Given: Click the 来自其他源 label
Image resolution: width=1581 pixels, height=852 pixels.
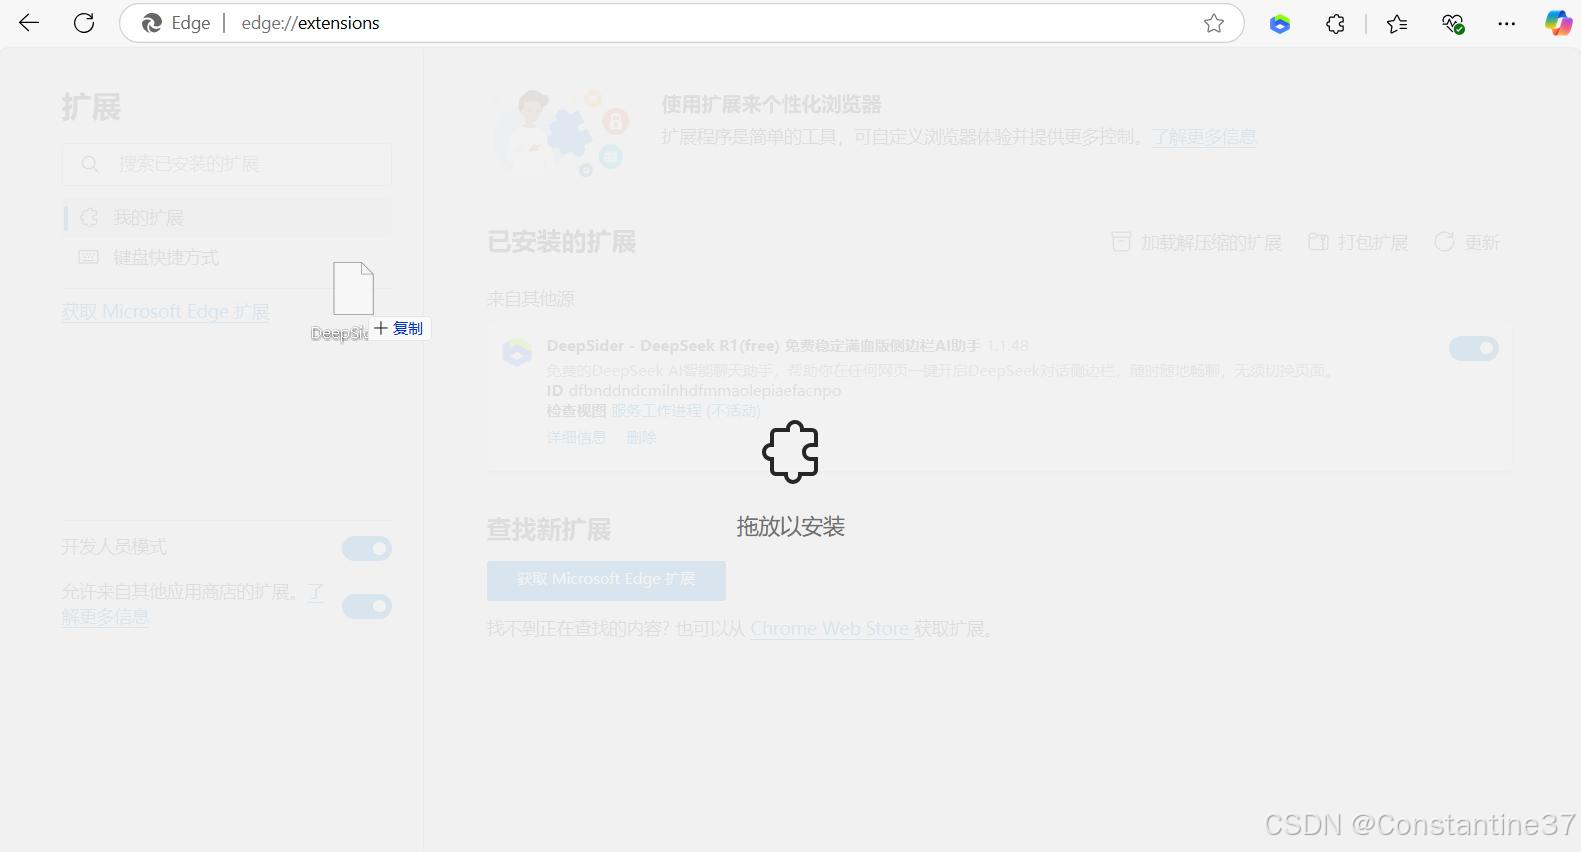Looking at the screenshot, I should (530, 299).
